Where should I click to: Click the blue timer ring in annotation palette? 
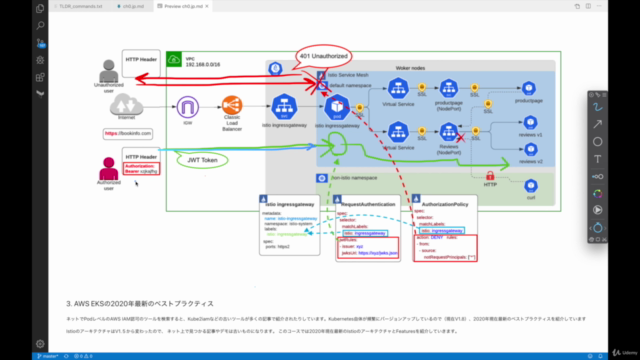[598, 228]
